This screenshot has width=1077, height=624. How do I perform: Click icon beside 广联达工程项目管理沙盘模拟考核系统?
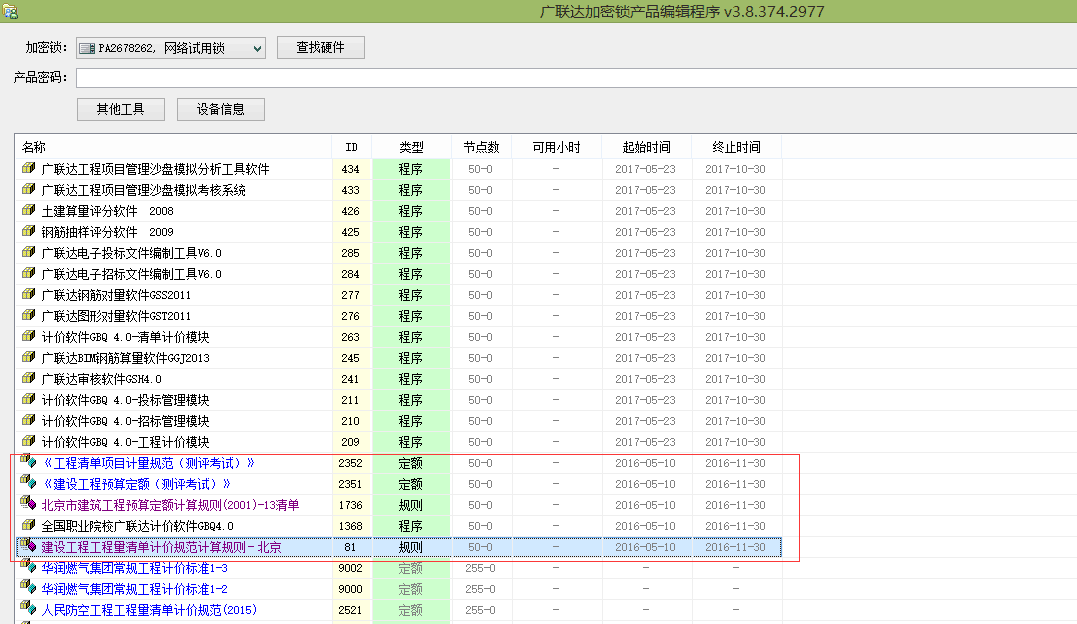tap(28, 189)
